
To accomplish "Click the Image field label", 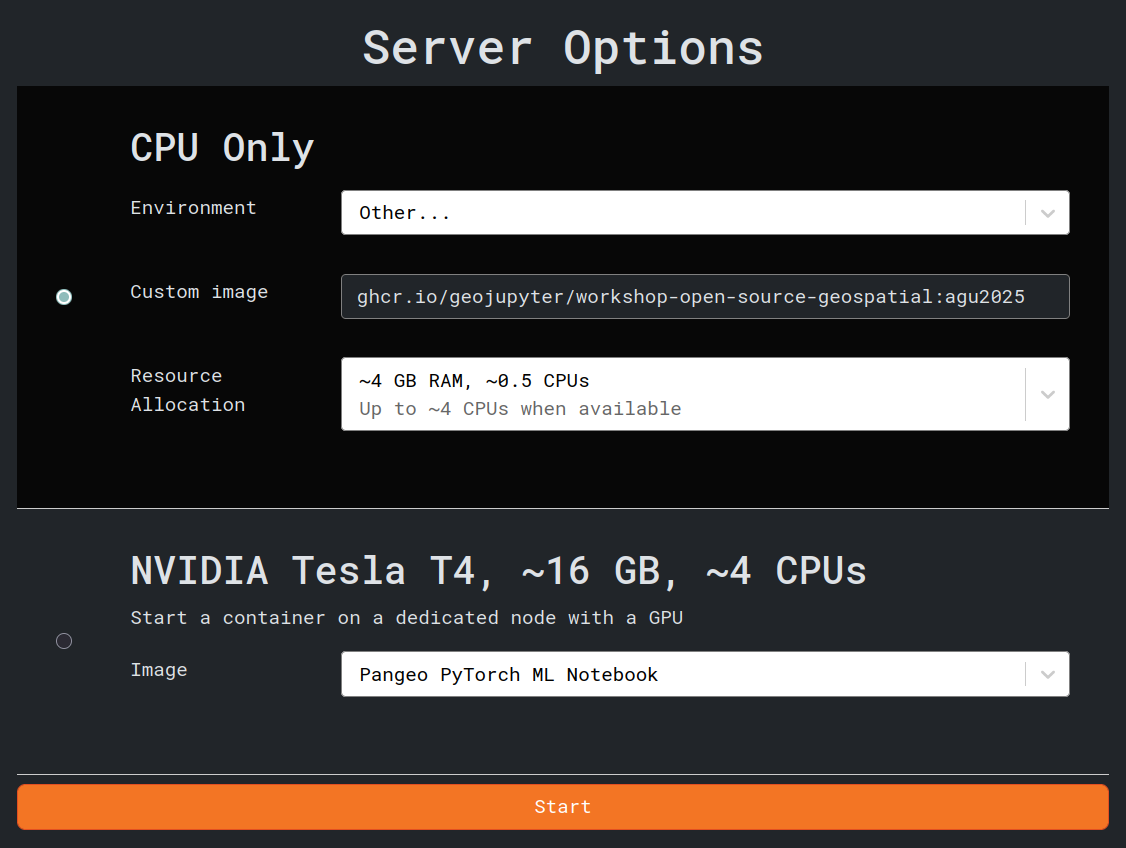I will (x=158, y=670).
